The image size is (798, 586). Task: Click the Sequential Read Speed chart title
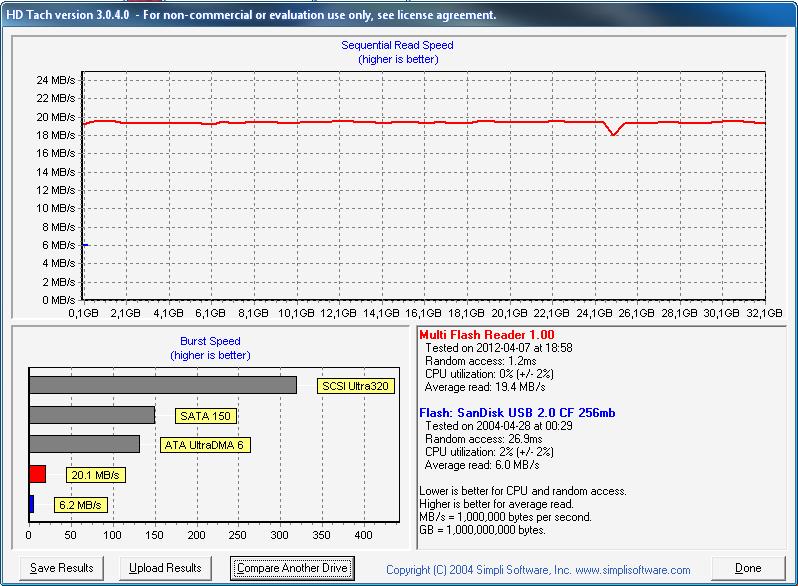397,45
